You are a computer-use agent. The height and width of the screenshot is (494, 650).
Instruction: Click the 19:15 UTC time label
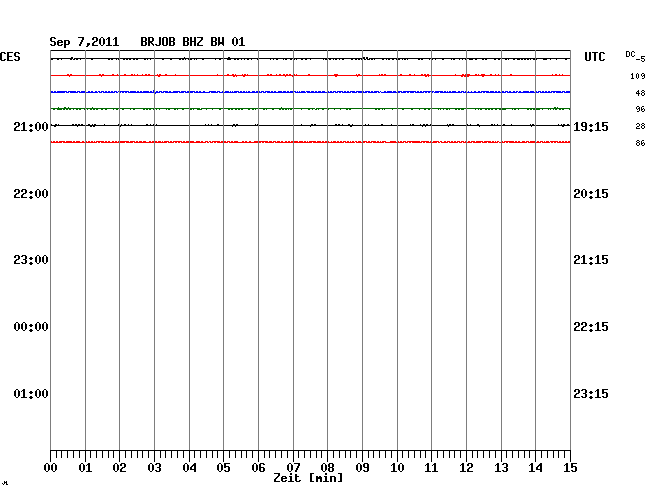[591, 127]
